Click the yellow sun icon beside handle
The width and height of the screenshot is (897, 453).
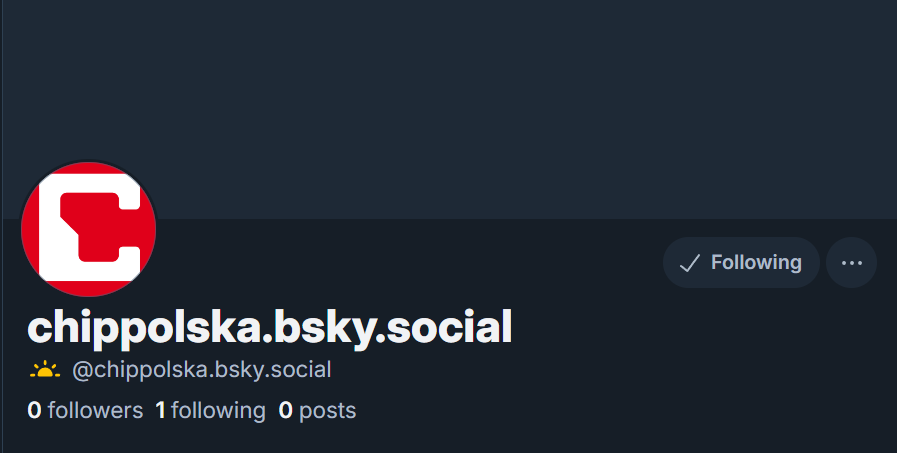pyautogui.click(x=45, y=370)
